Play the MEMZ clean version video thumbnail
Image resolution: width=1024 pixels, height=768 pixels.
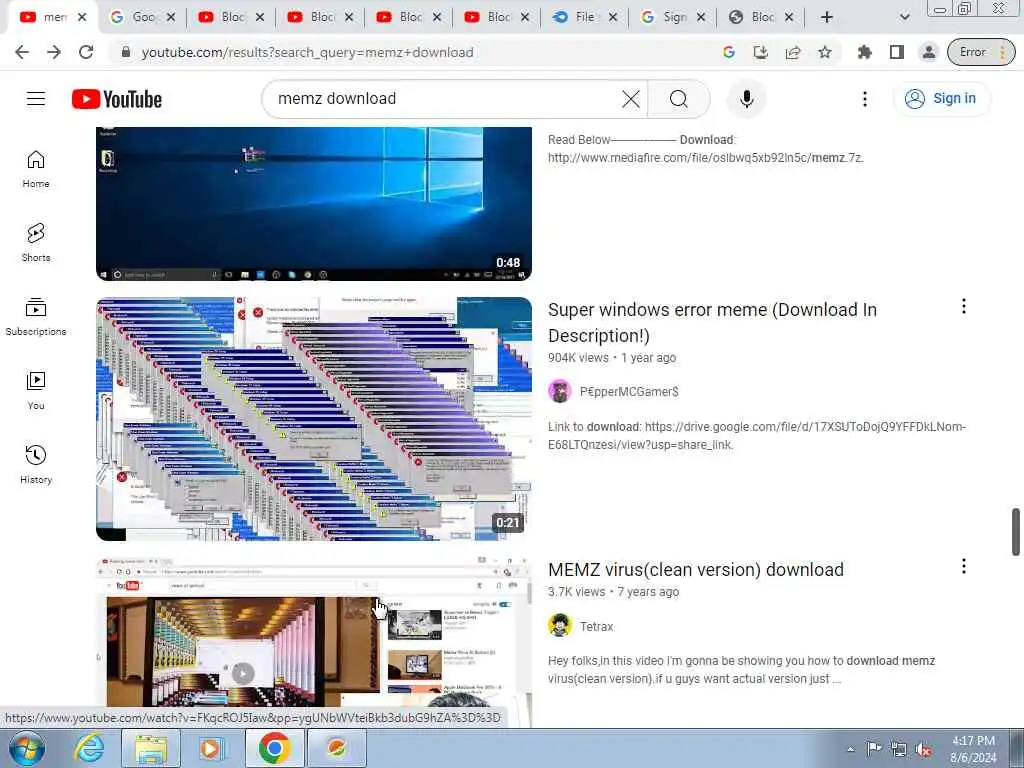313,641
